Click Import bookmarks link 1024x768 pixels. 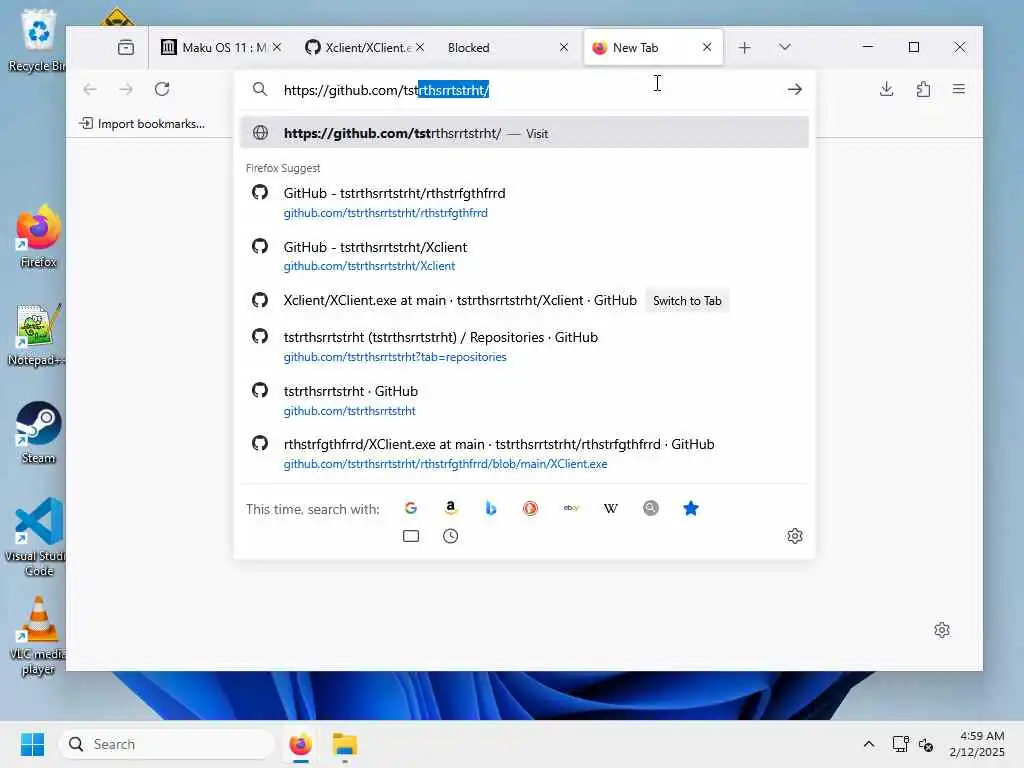pyautogui.click(x=142, y=124)
